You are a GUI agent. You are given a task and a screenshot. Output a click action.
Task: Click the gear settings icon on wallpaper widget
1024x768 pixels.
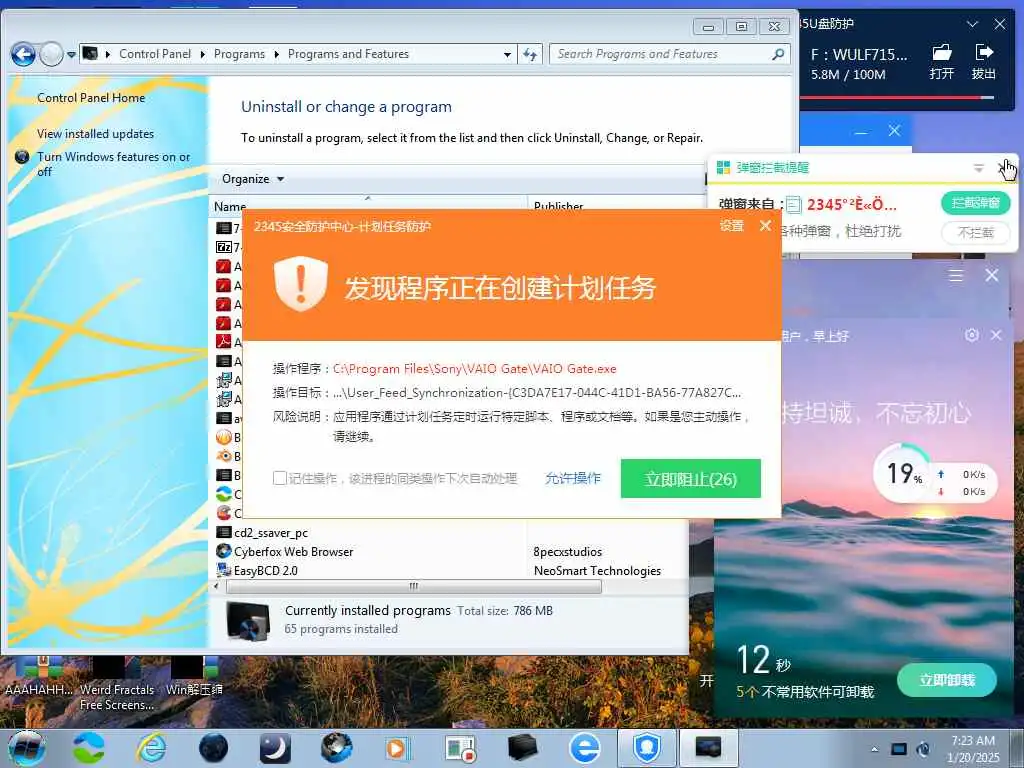[972, 335]
